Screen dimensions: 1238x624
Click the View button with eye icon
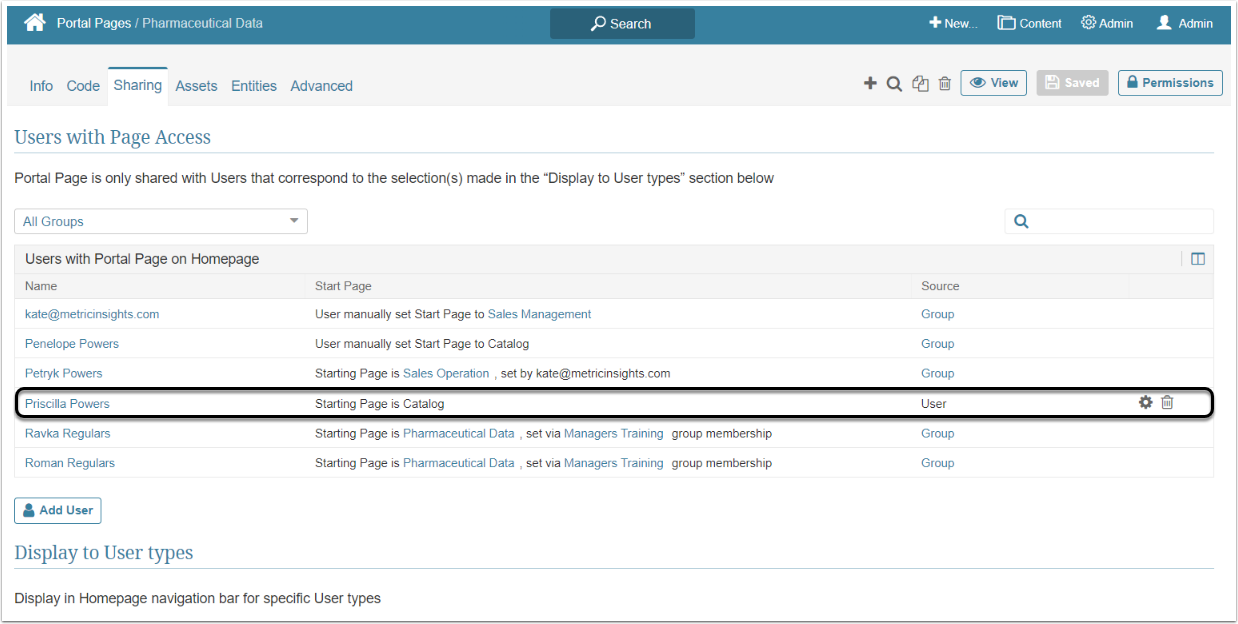pos(994,83)
